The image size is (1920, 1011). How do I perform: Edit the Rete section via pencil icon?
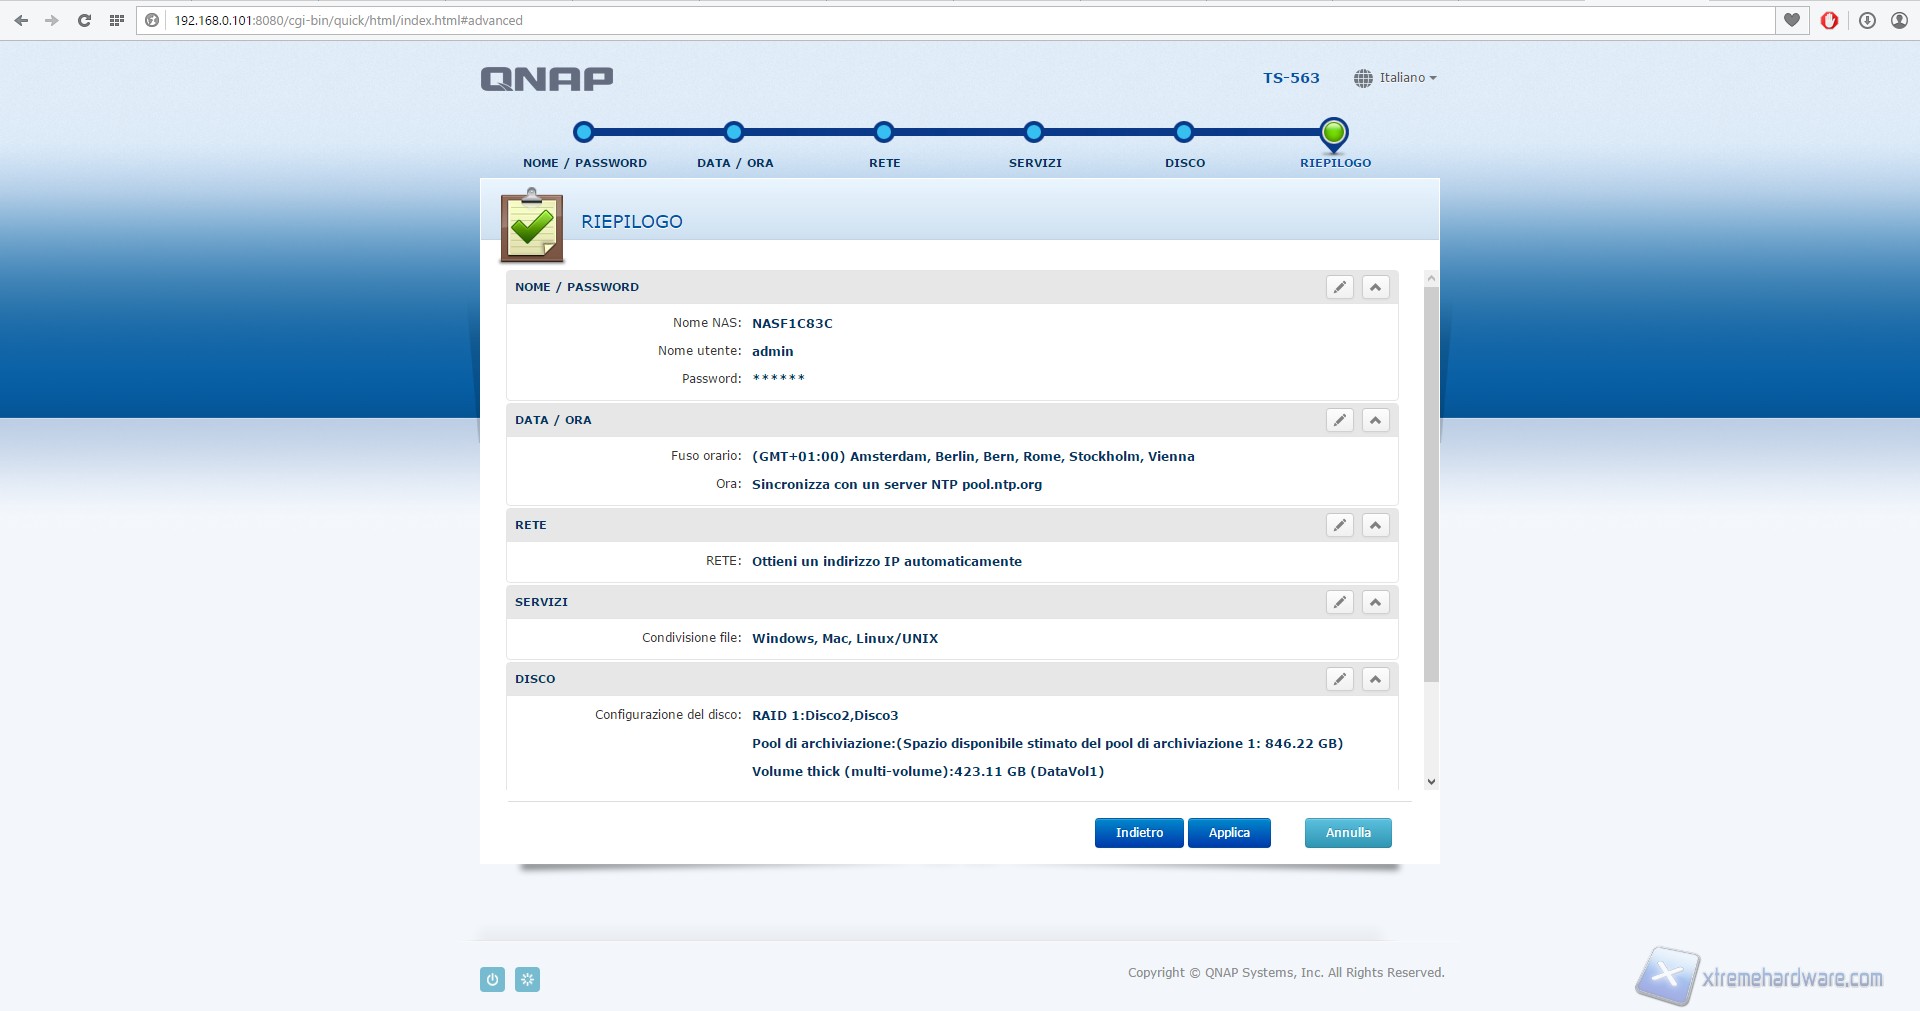(x=1339, y=525)
